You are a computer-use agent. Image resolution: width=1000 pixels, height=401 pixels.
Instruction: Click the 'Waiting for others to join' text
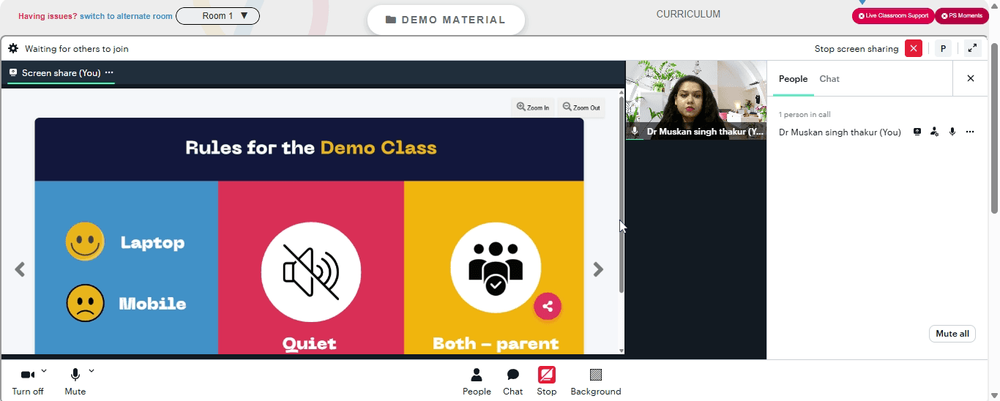[77, 48]
